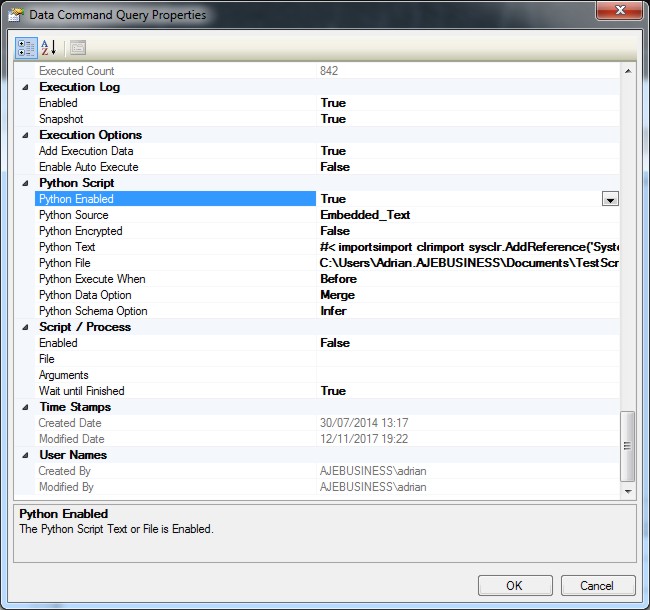
Task: Collapse the Python Script category
Action: point(25,183)
